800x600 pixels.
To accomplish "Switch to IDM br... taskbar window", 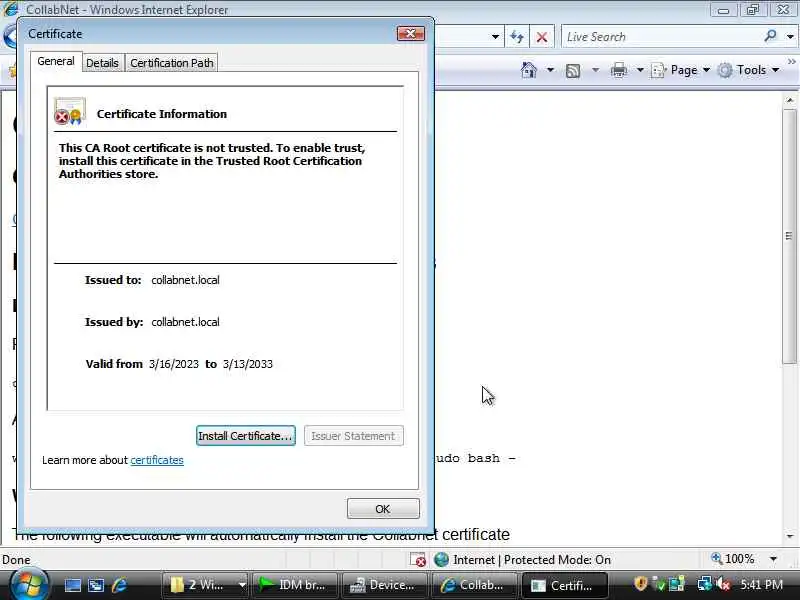I will pyautogui.click(x=294, y=585).
